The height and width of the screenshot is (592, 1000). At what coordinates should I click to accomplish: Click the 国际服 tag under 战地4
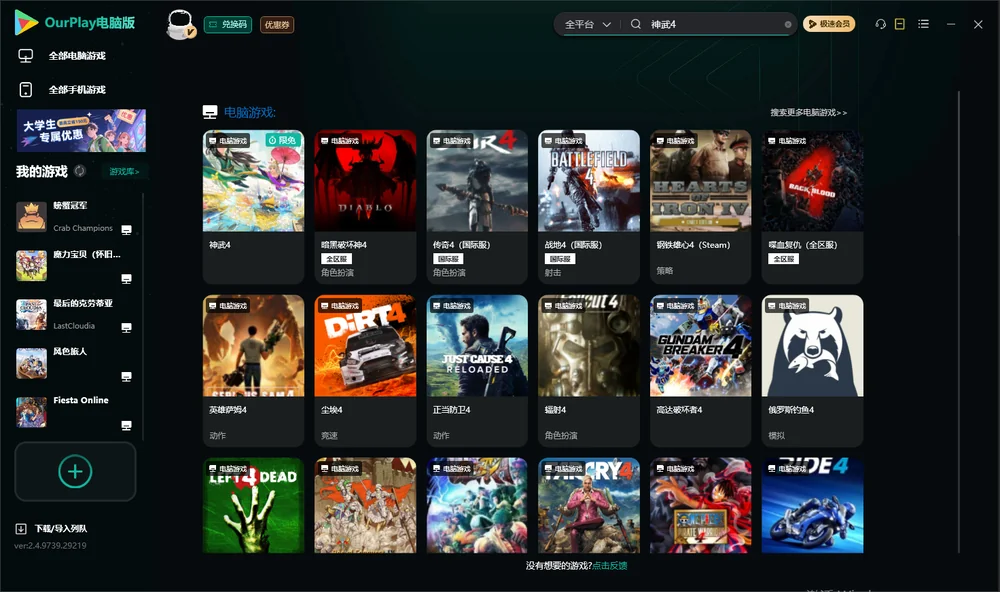point(560,259)
